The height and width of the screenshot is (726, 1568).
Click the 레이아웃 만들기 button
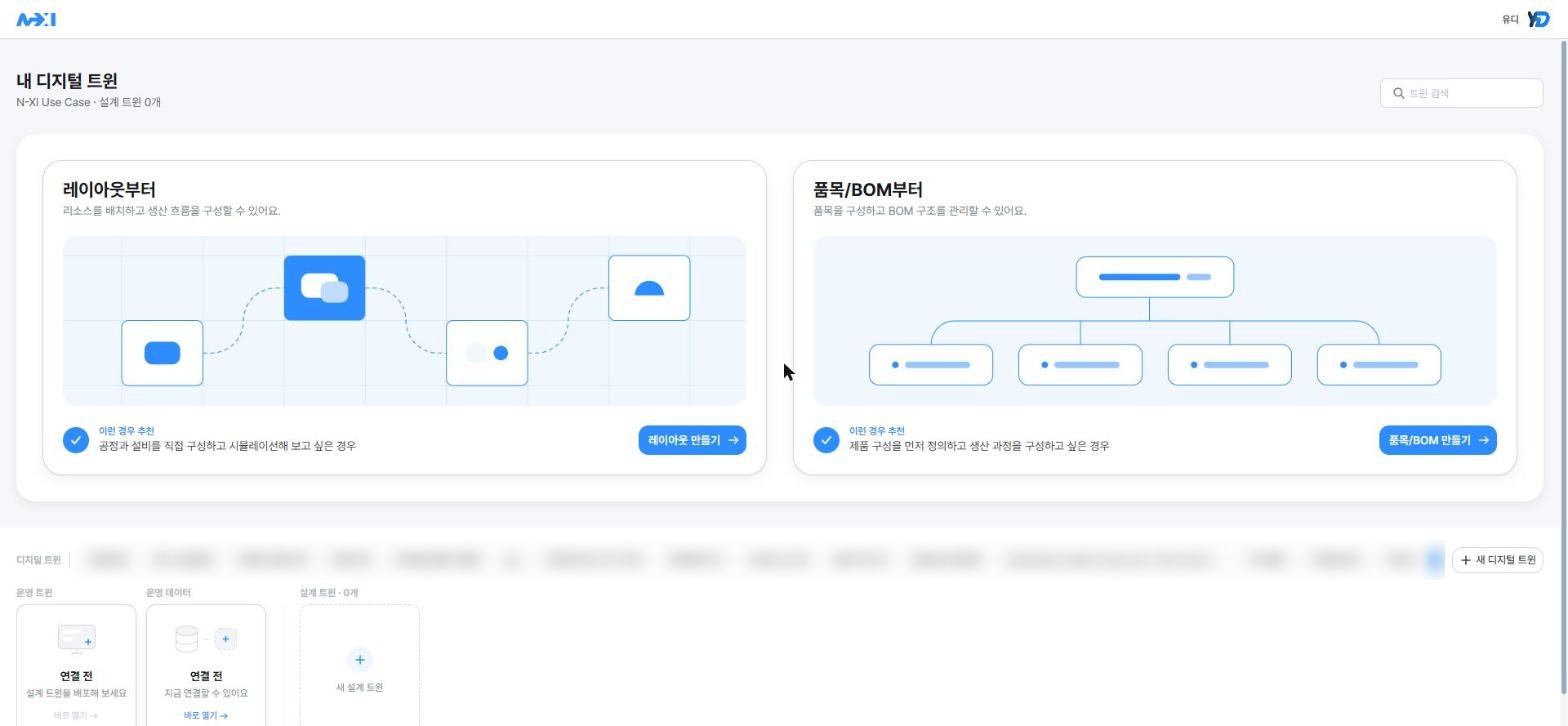(692, 440)
